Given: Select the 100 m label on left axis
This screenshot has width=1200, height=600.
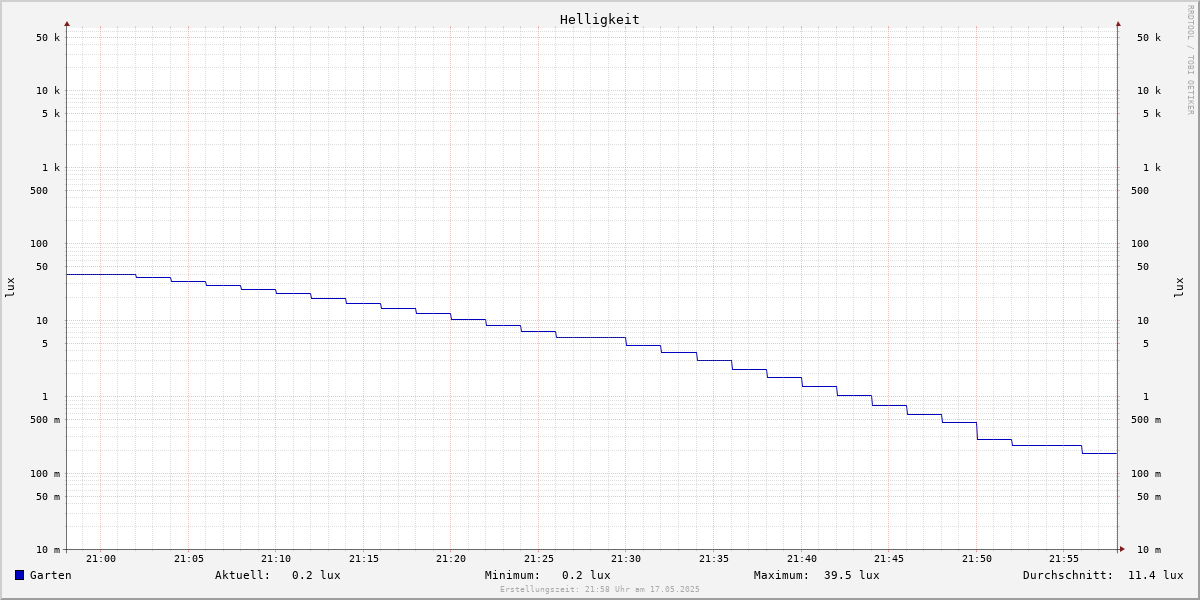Looking at the screenshot, I should pyautogui.click(x=45, y=474).
